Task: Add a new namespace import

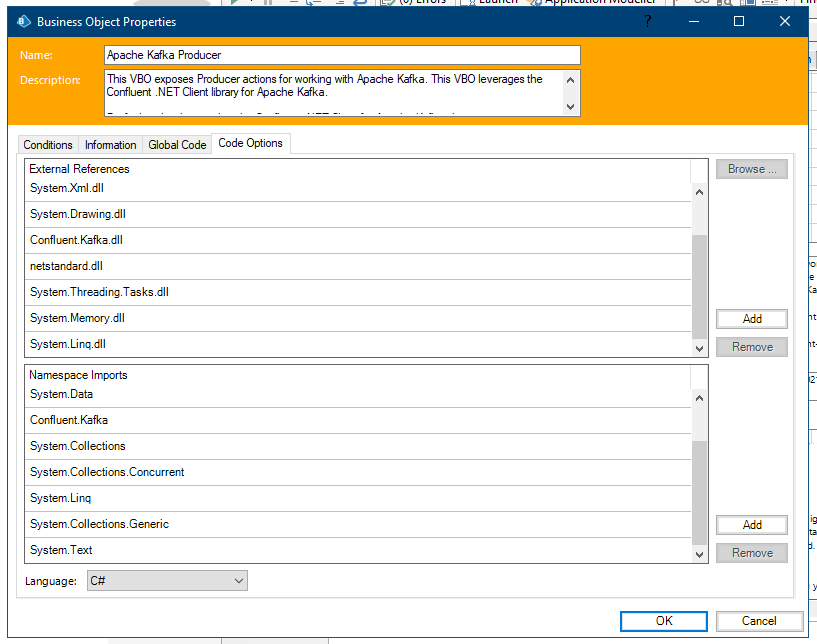Action: point(752,525)
